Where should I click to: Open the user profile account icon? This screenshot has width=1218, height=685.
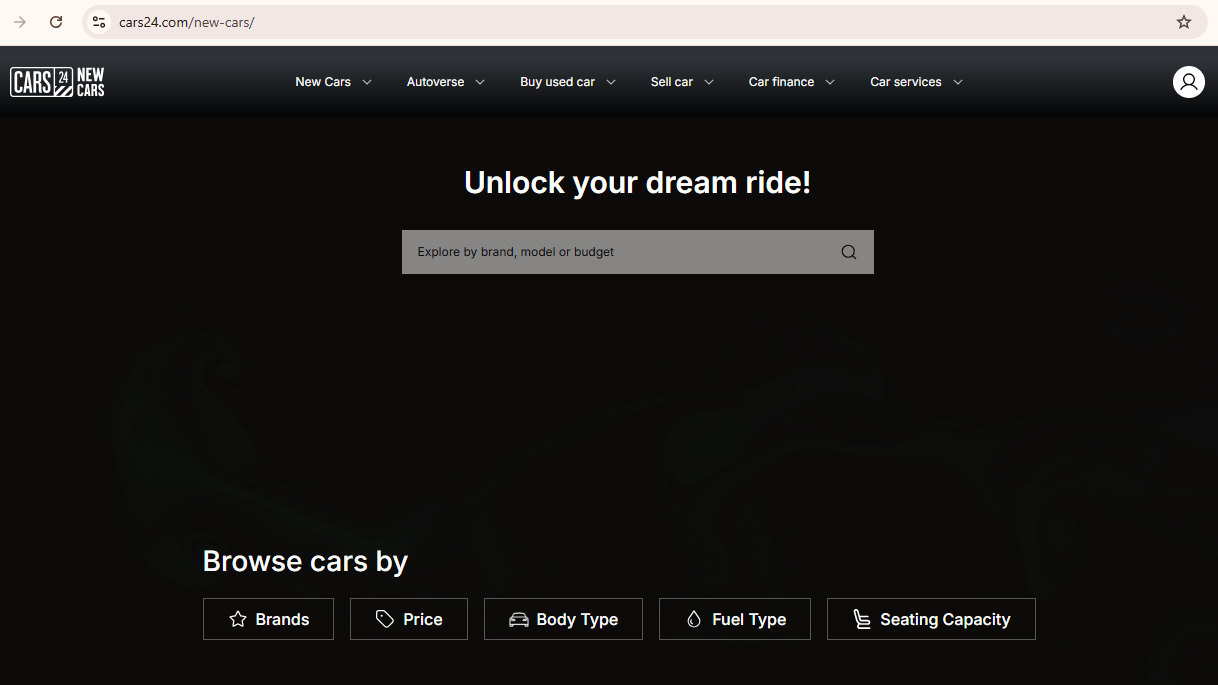(x=1188, y=82)
